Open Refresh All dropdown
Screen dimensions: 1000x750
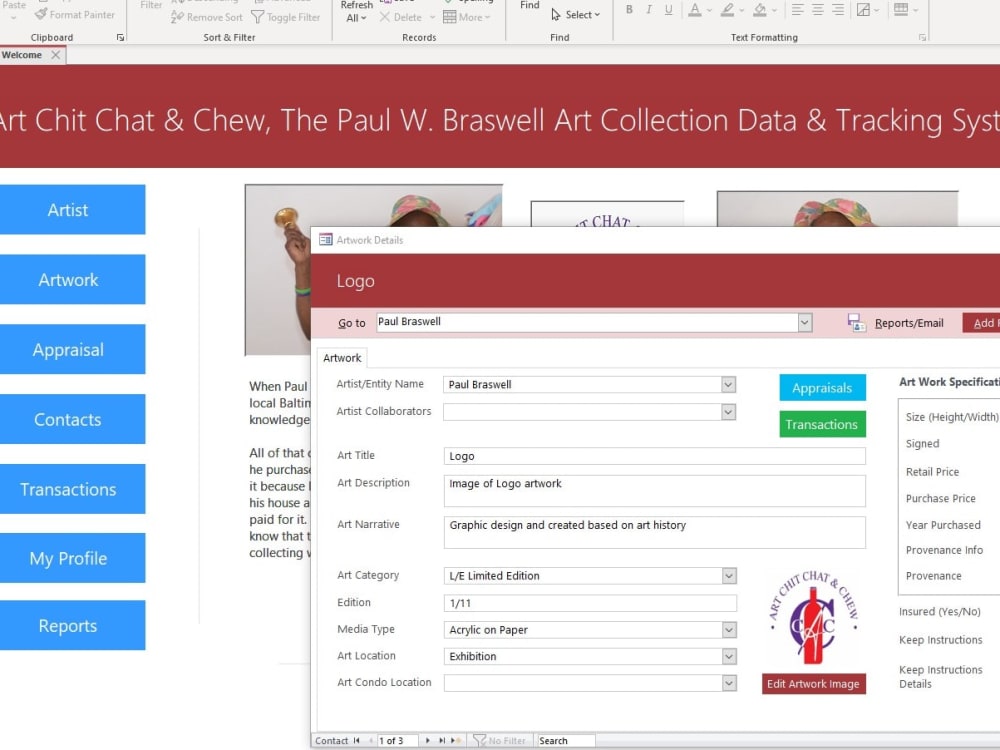tap(356, 18)
